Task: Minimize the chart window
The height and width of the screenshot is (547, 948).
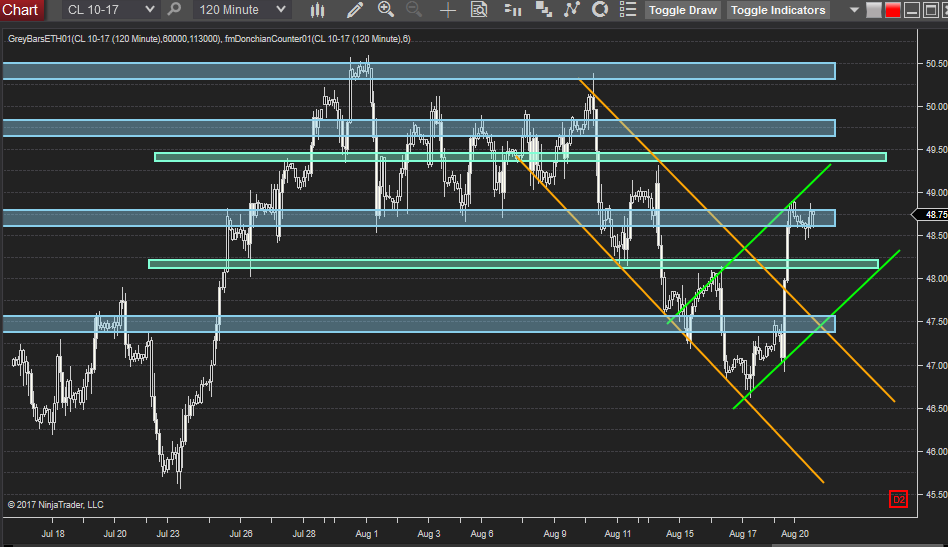Action: click(912, 10)
